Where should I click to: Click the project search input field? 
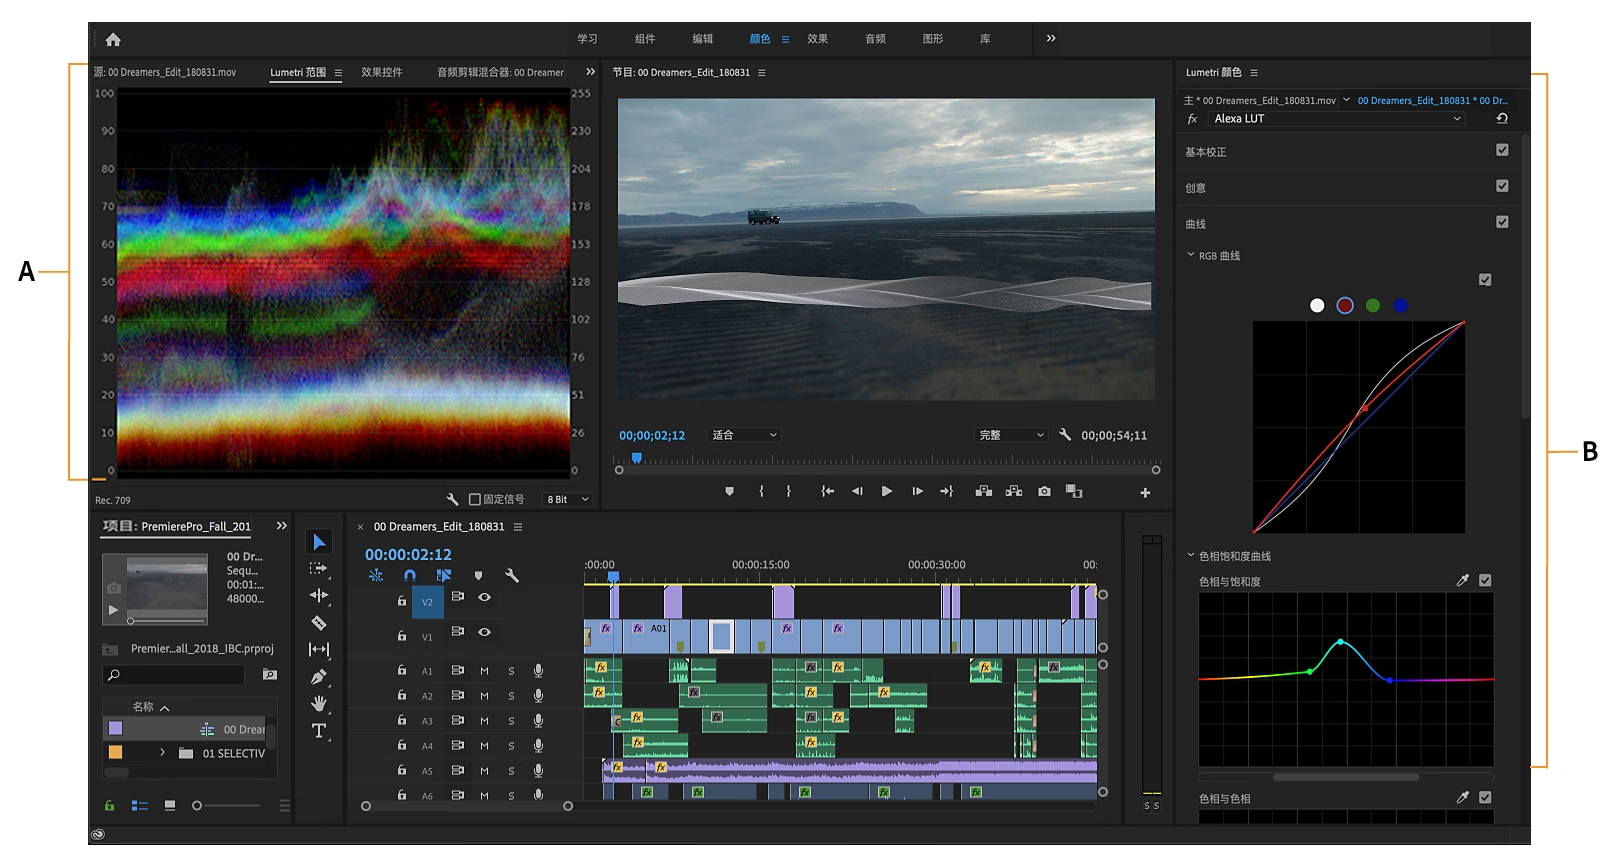point(180,676)
